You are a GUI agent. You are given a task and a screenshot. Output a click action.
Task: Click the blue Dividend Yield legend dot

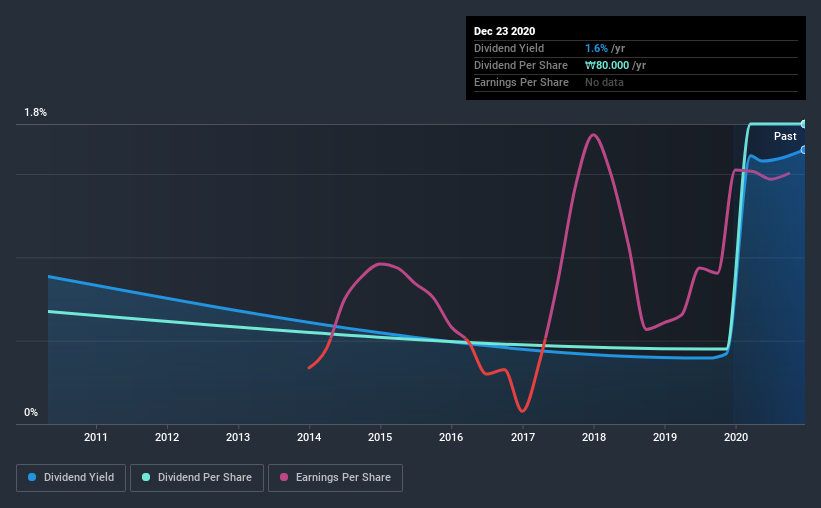[x=32, y=477]
